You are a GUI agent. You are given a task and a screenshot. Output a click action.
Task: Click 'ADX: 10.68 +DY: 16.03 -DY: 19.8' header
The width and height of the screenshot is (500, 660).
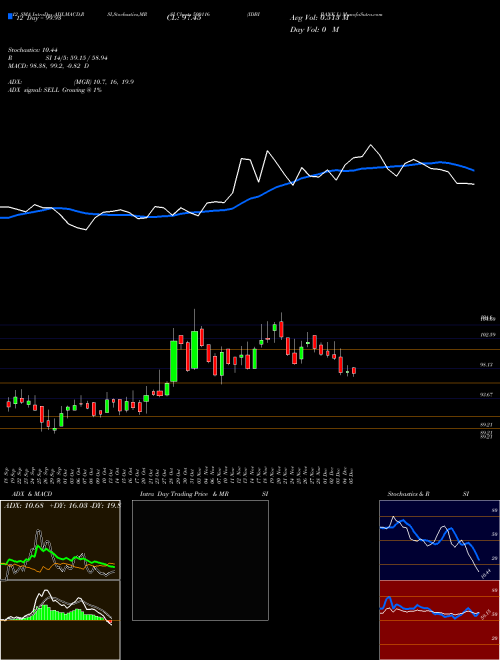[x=62, y=506]
